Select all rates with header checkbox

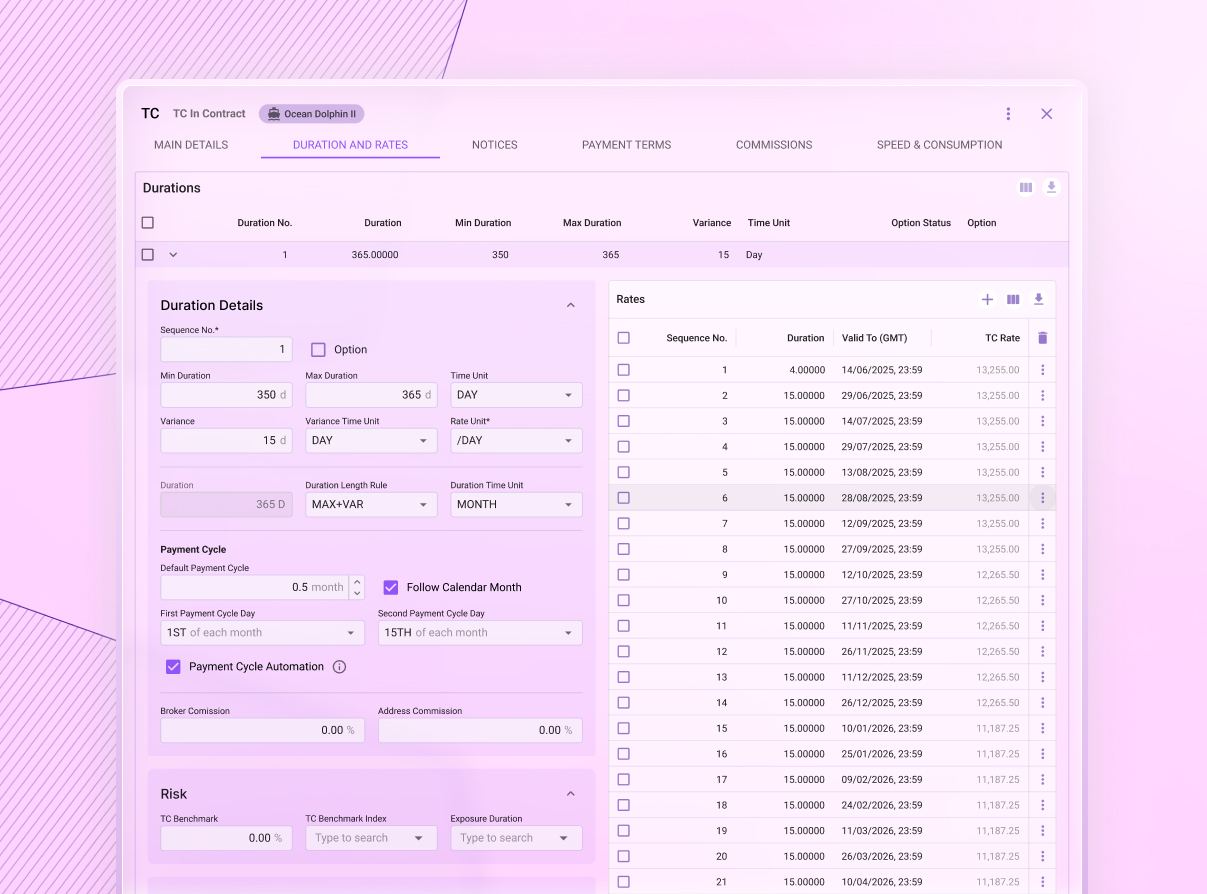(x=624, y=338)
